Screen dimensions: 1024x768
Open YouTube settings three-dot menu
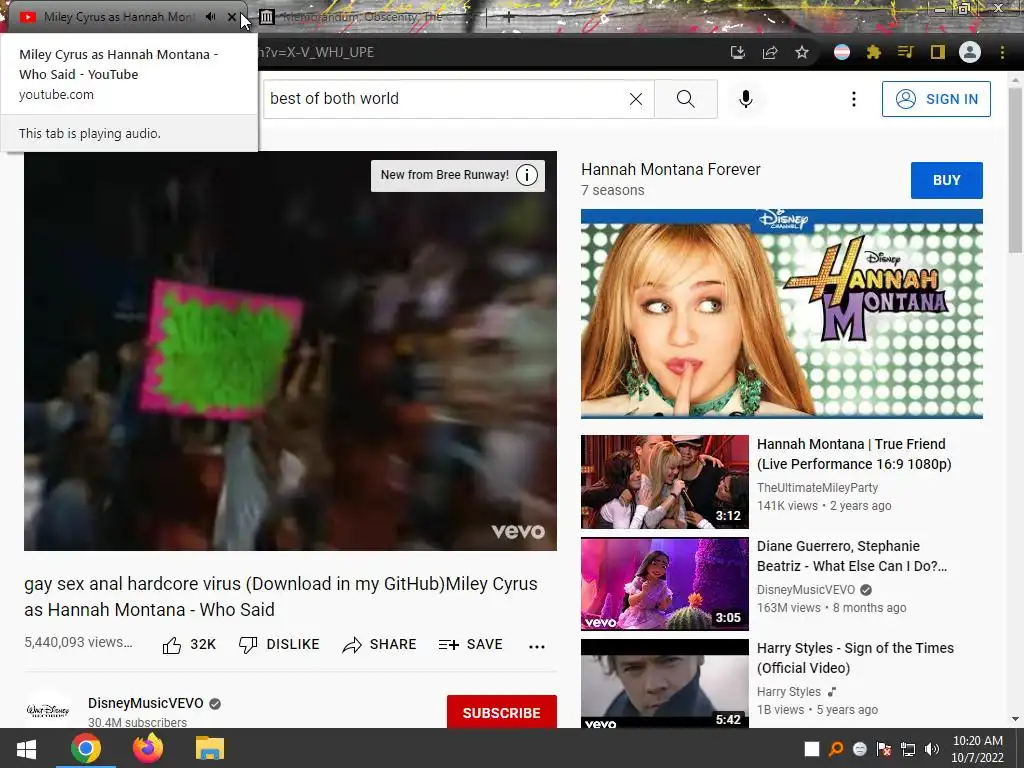(854, 99)
